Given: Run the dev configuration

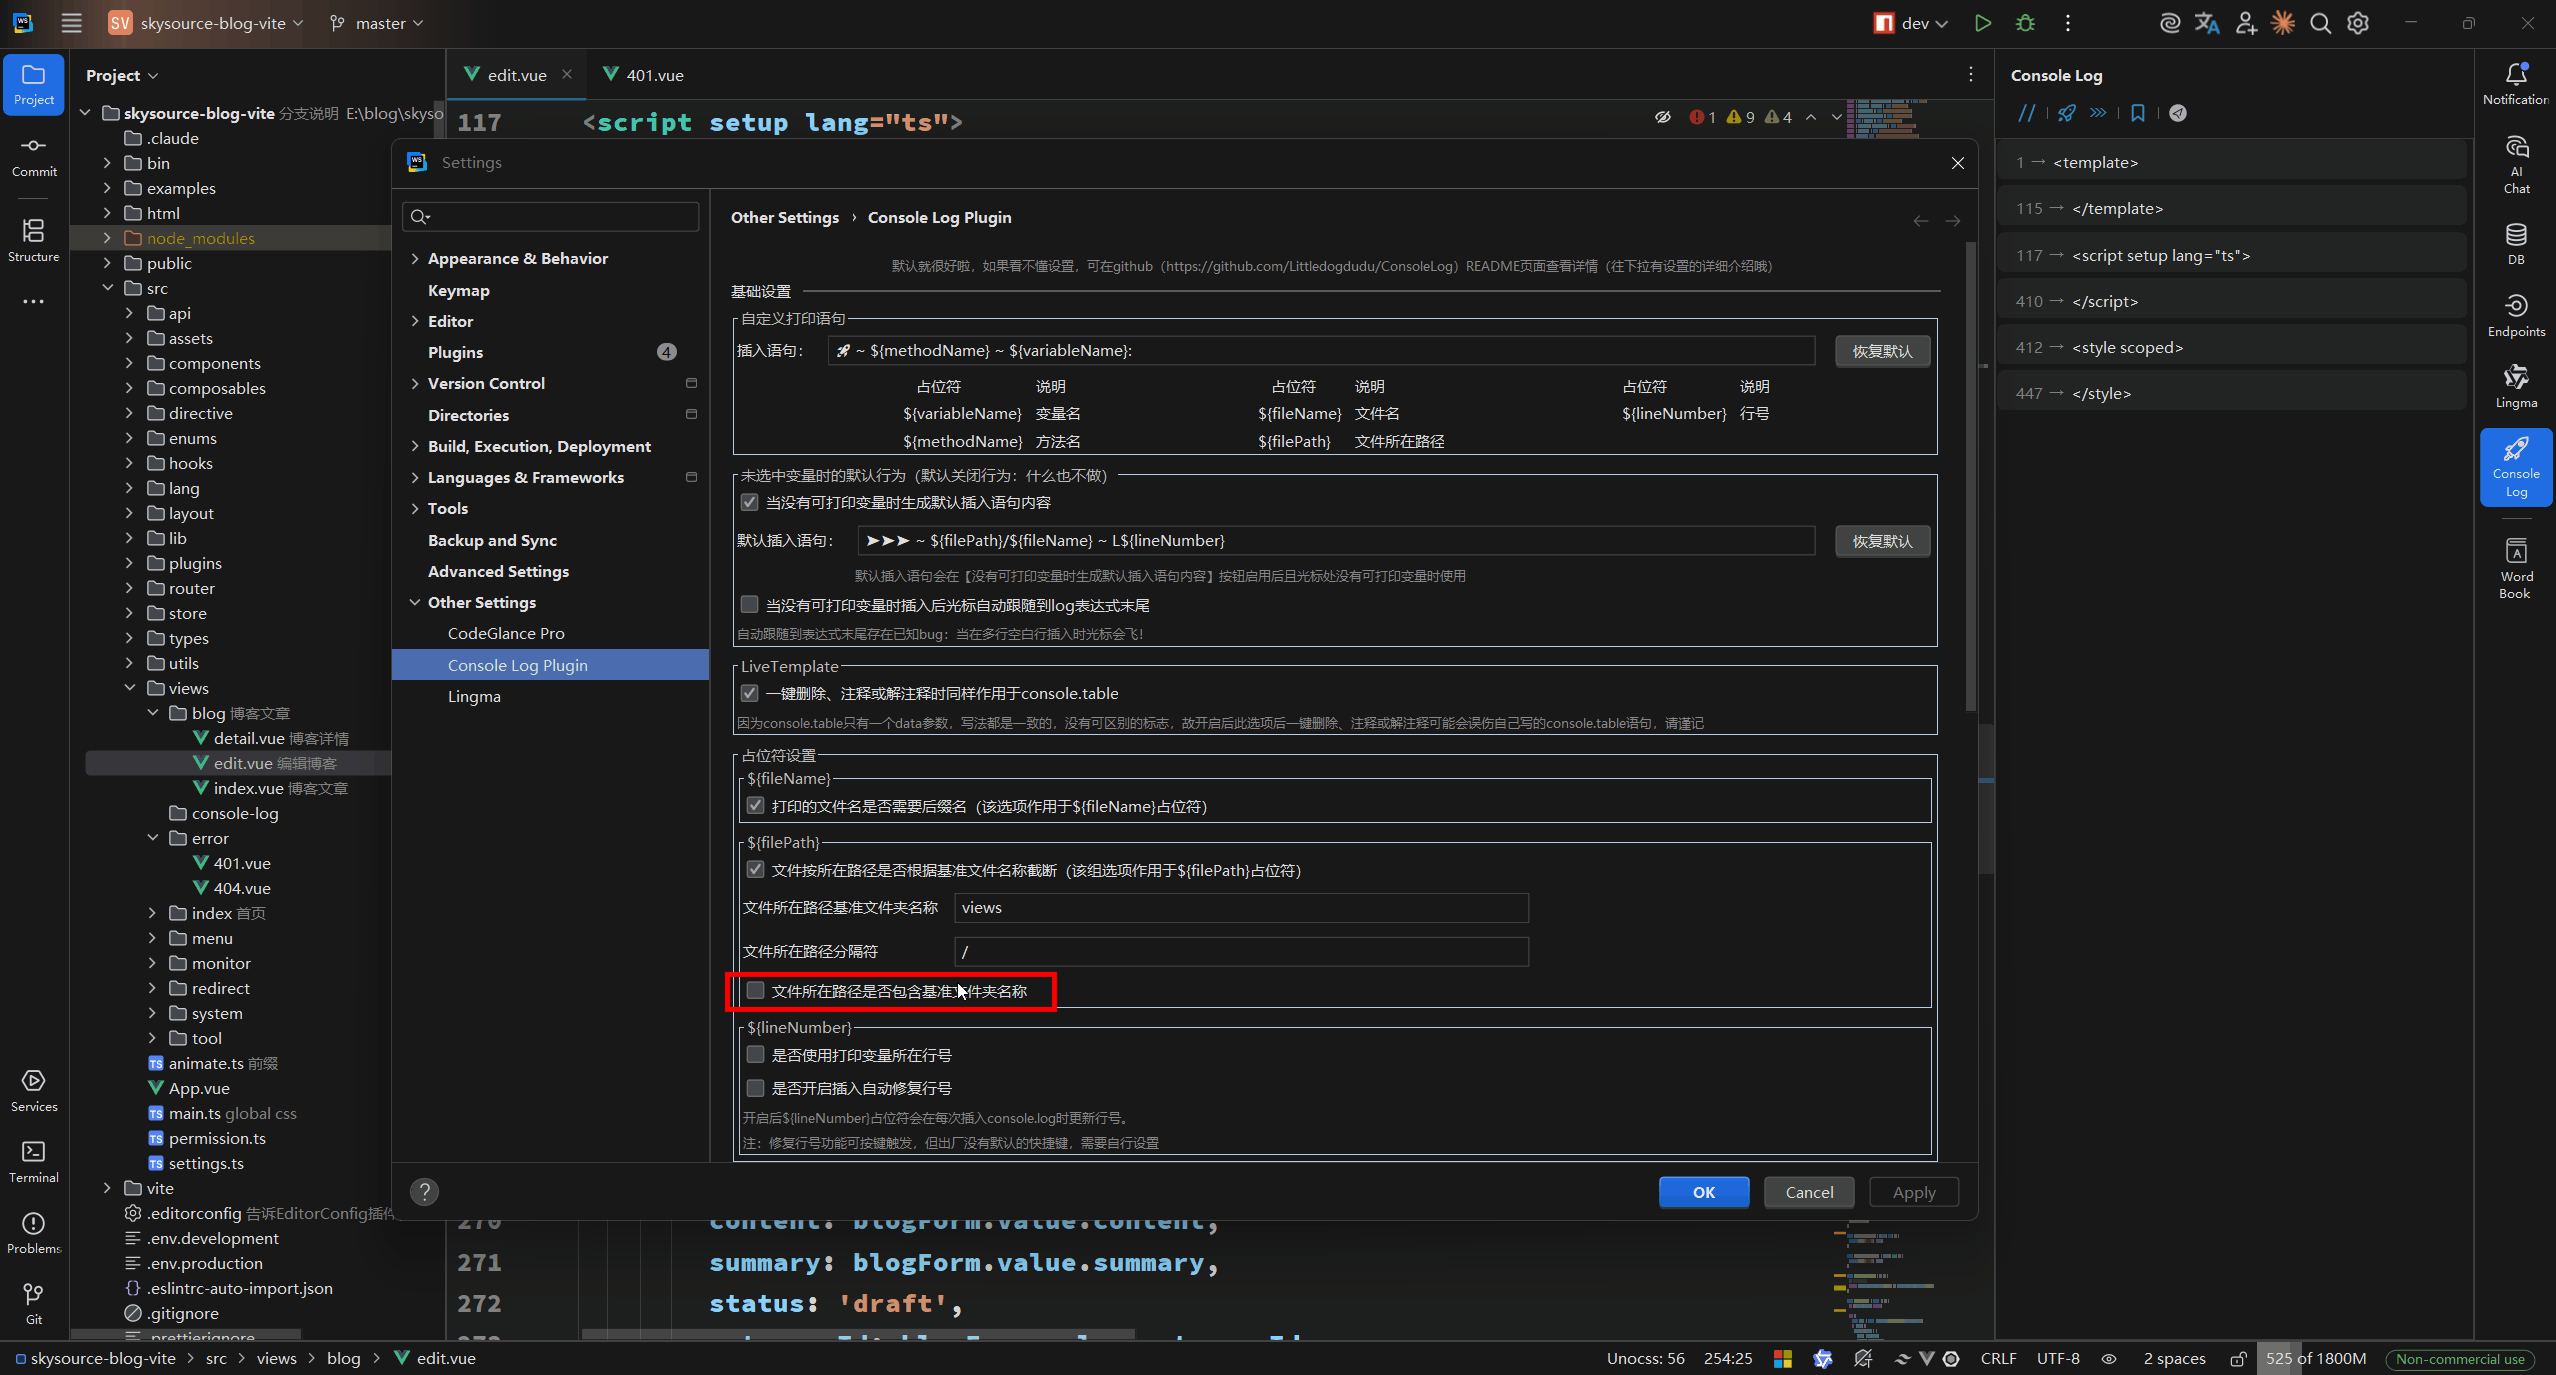Looking at the screenshot, I should [x=1982, y=23].
